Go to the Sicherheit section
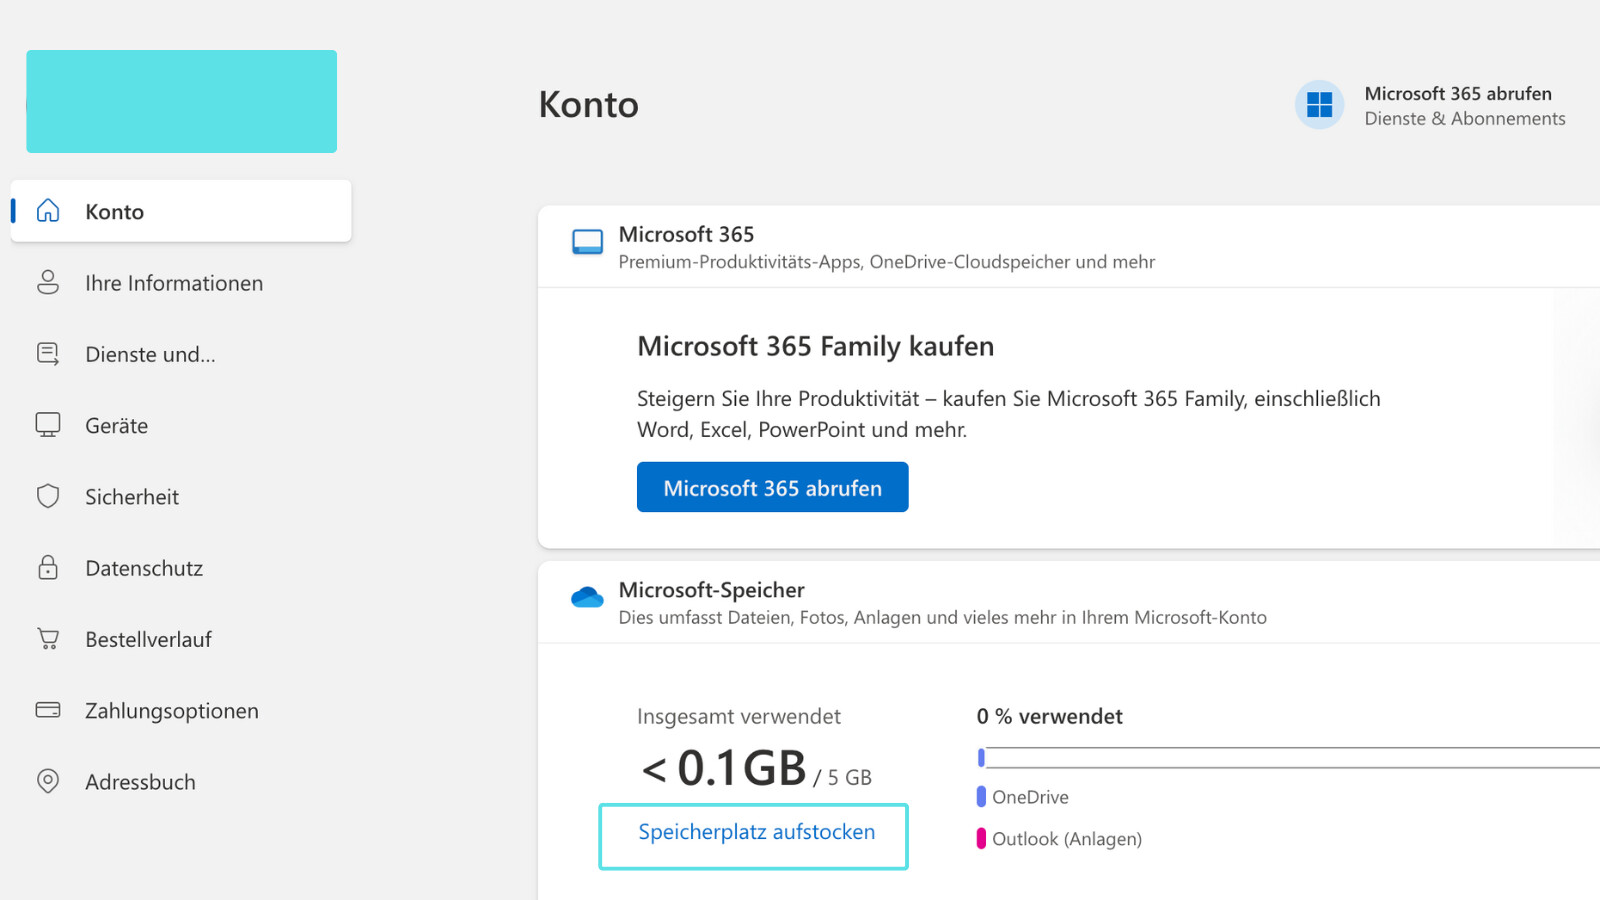This screenshot has height=900, width=1600. coord(132,497)
